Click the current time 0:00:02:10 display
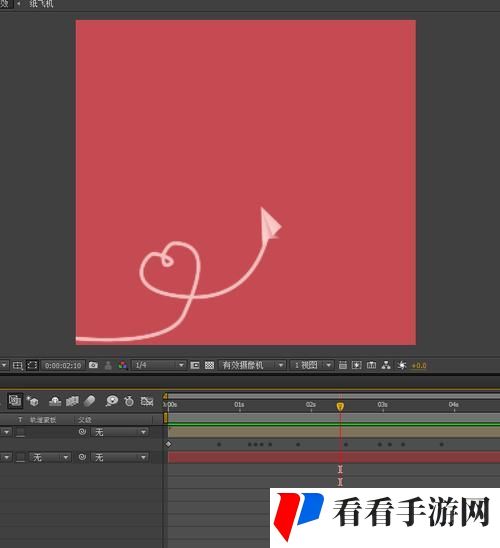The image size is (500, 548). (x=63, y=366)
